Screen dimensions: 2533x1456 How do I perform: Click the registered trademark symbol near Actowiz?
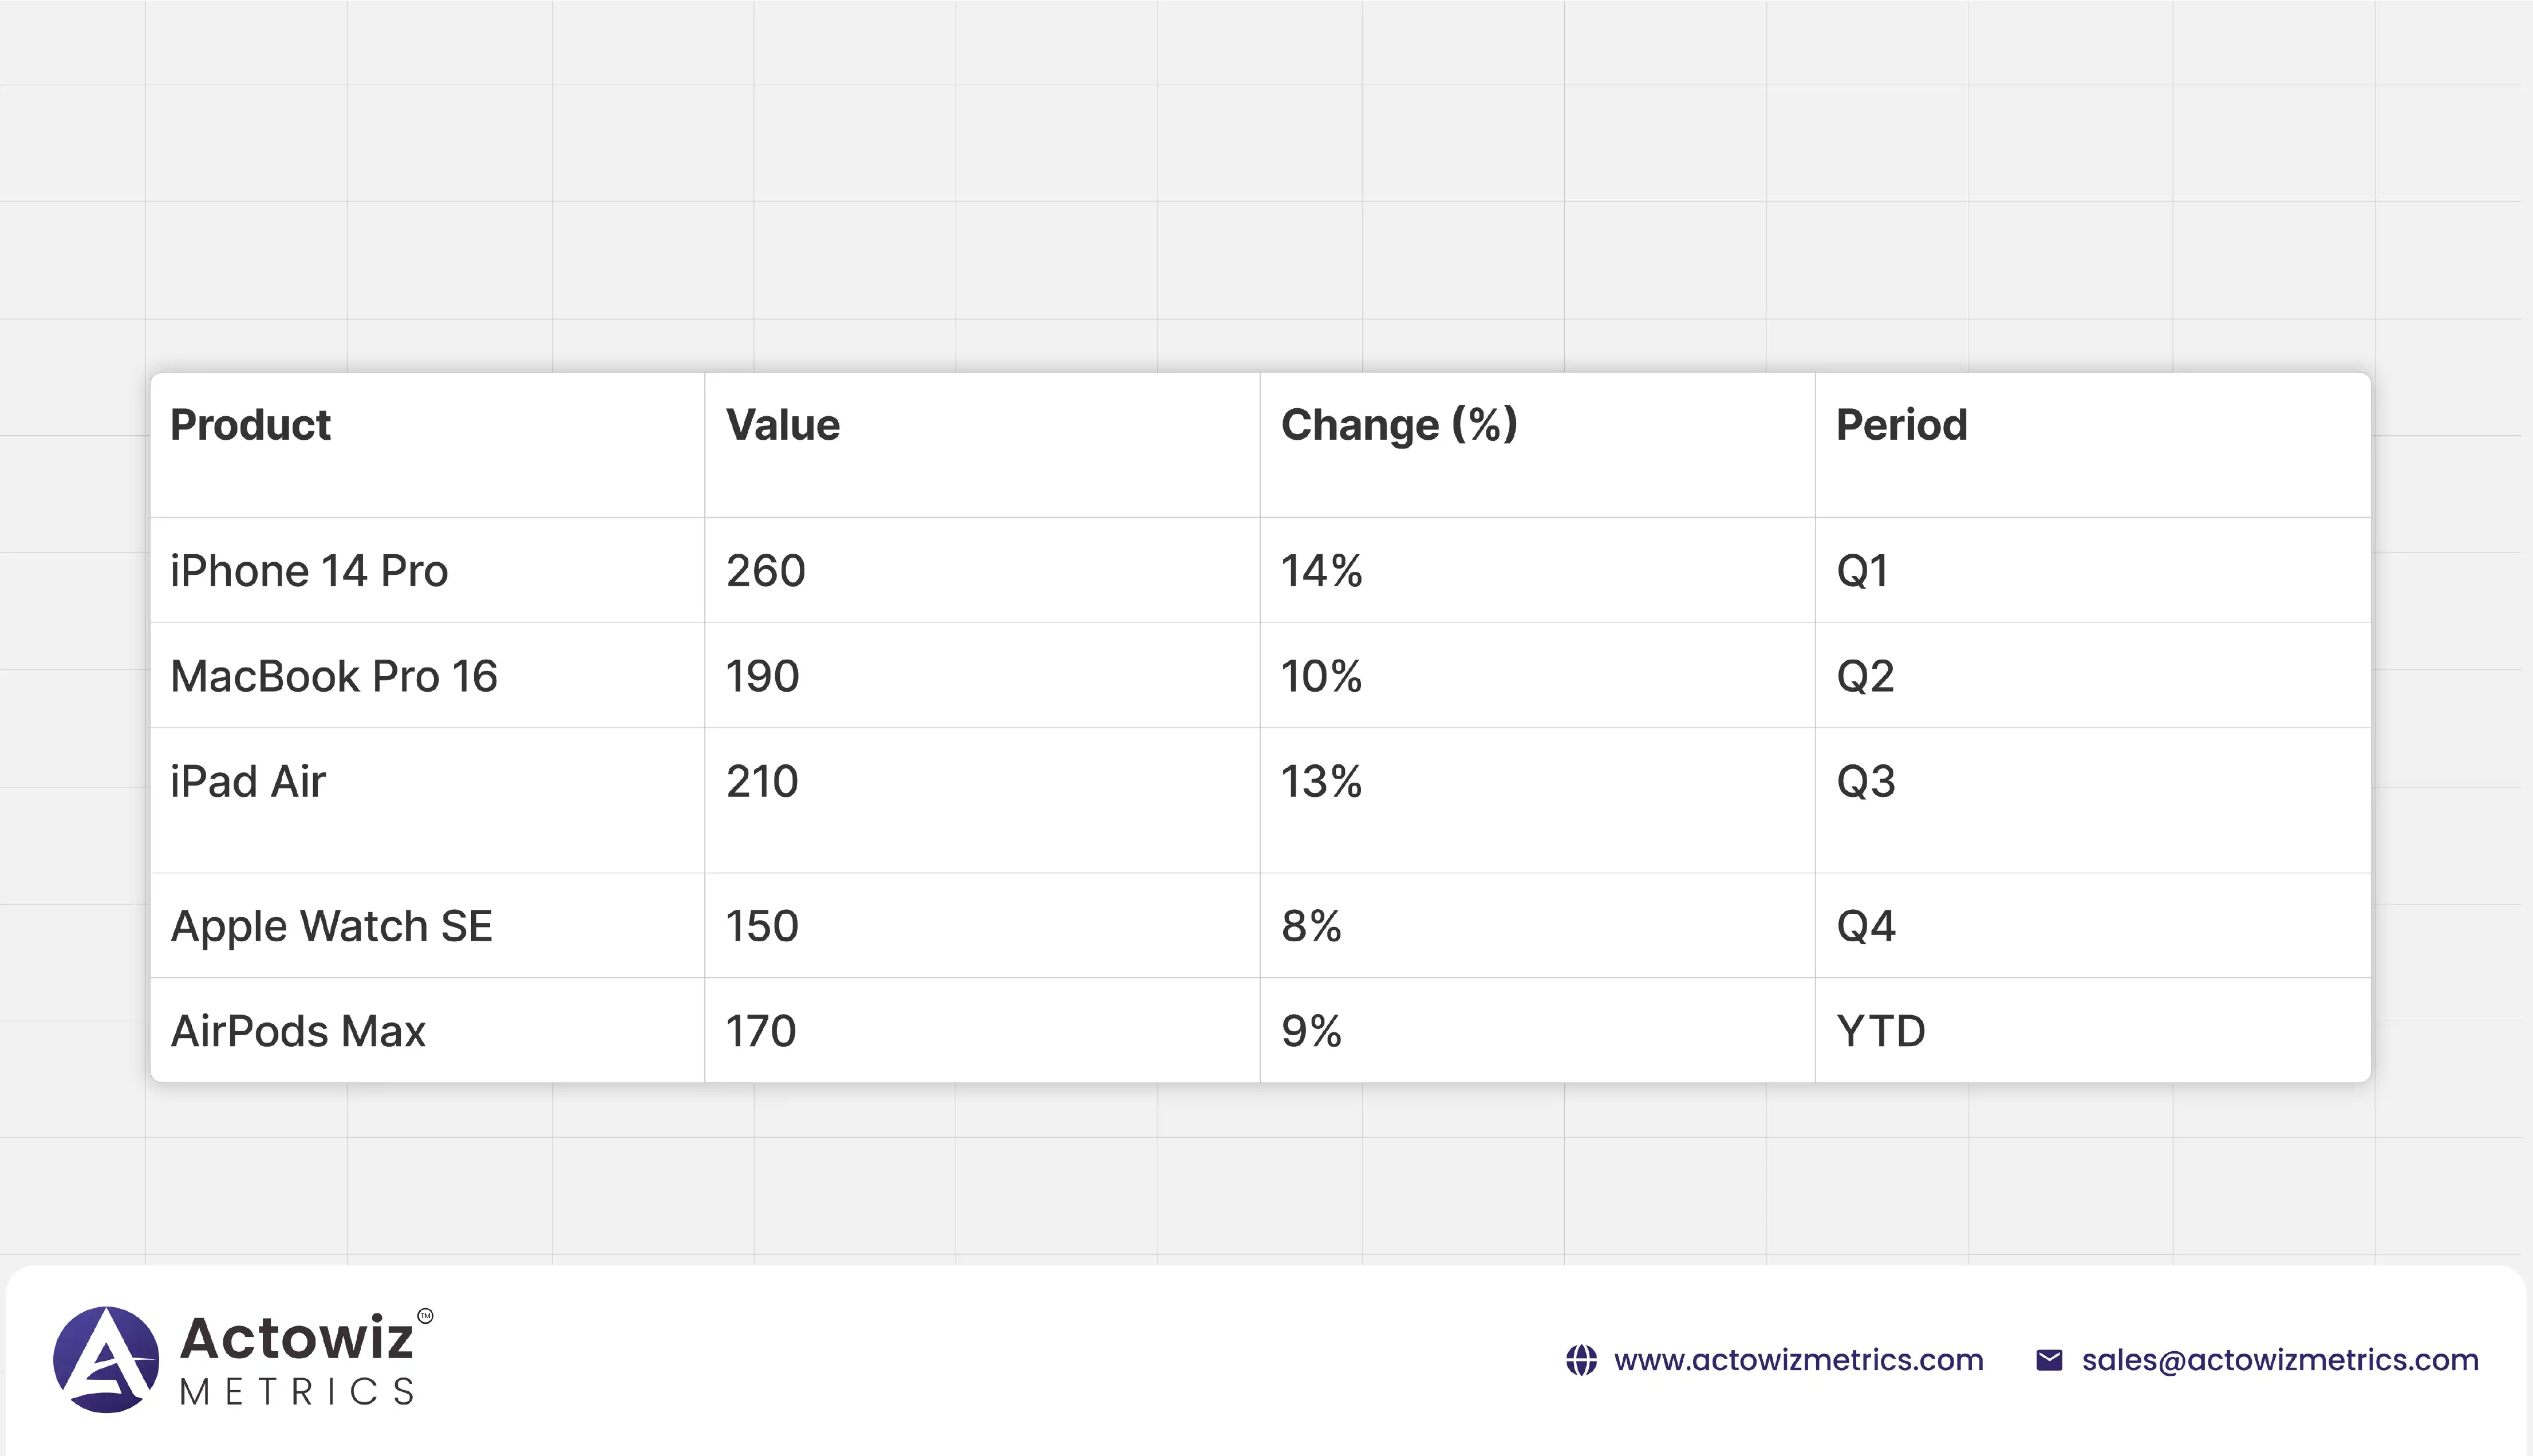[x=425, y=1316]
